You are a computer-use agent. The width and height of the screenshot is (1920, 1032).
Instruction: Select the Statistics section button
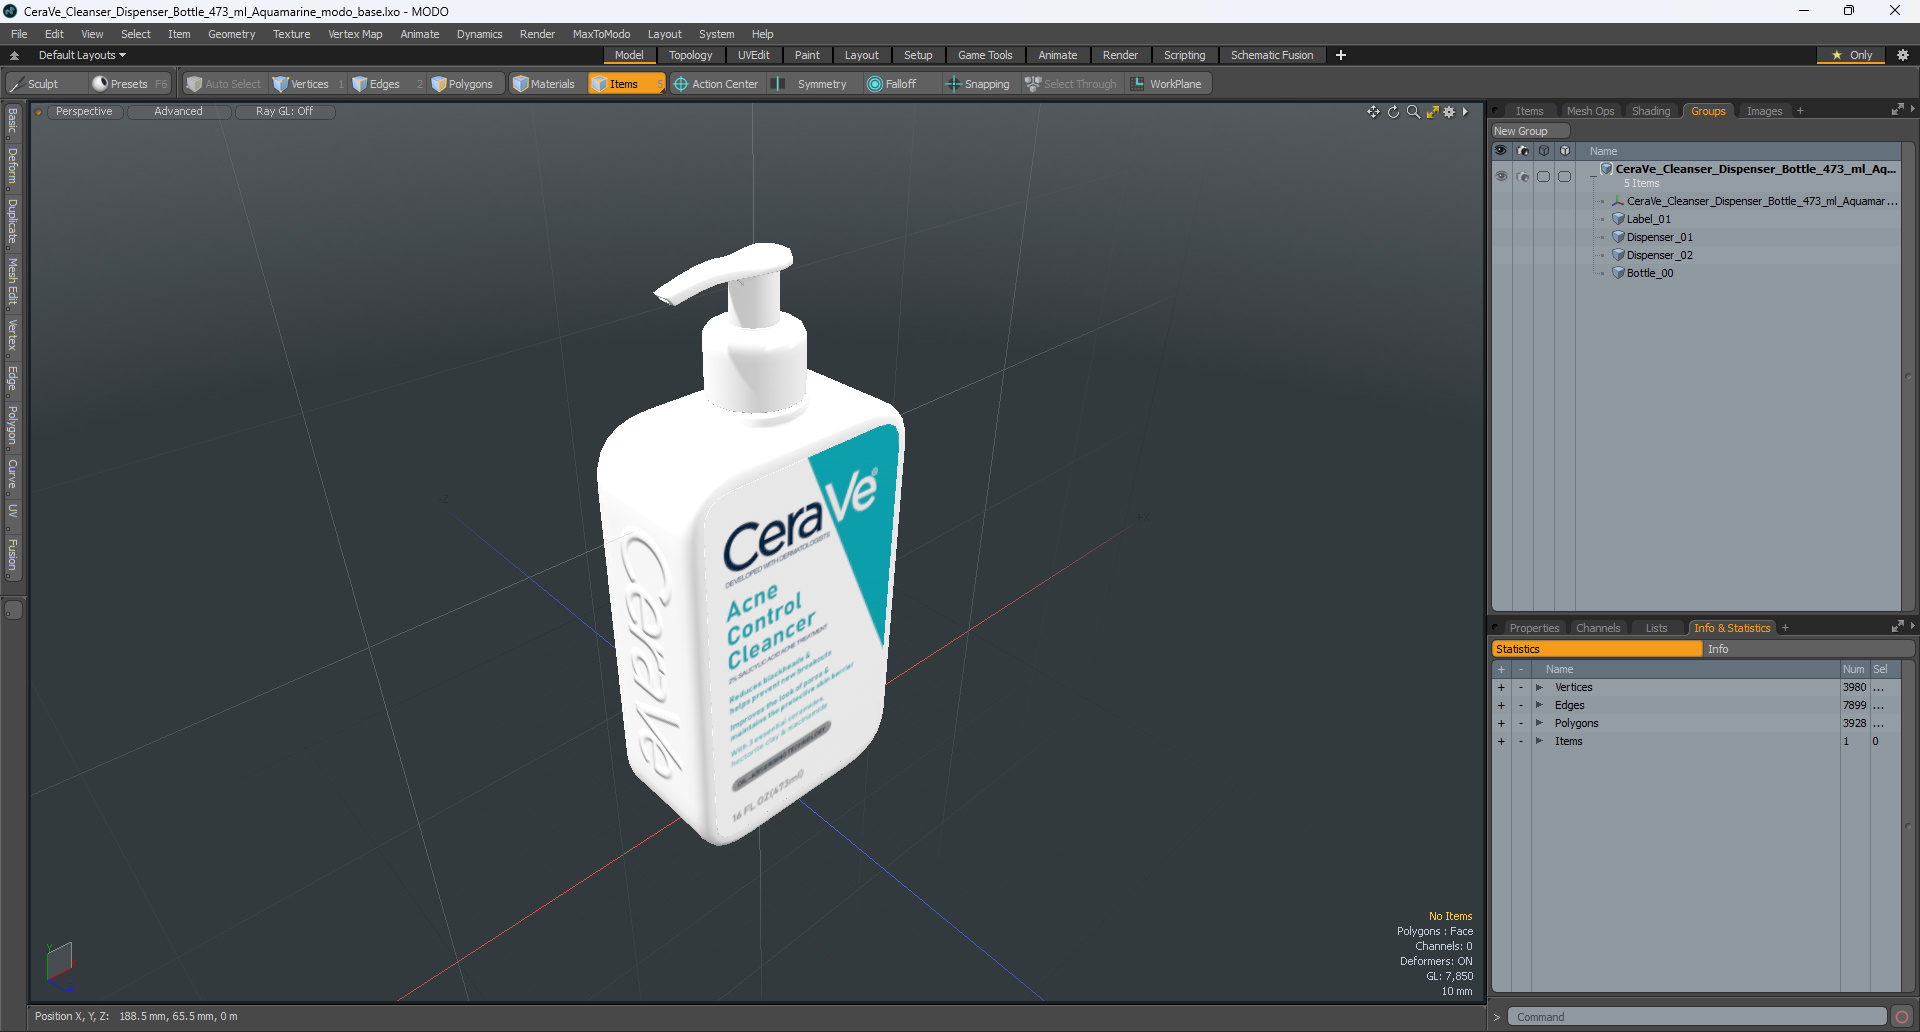point(1597,649)
